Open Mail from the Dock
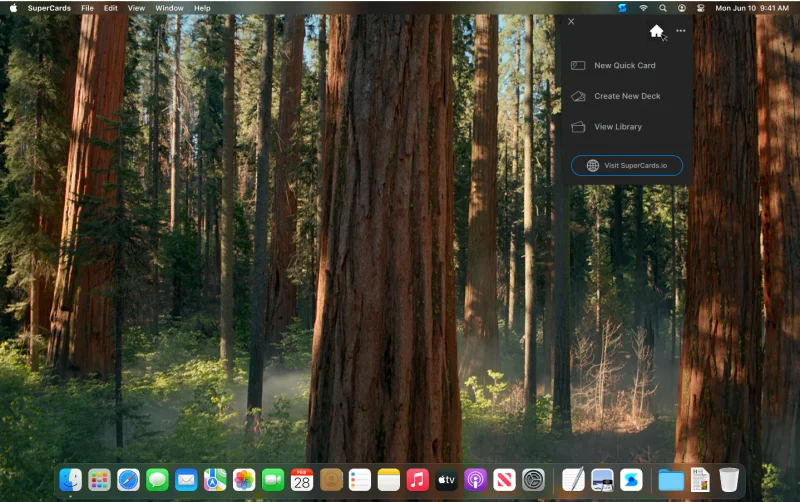Screen dimensions: 800x502 point(186,480)
